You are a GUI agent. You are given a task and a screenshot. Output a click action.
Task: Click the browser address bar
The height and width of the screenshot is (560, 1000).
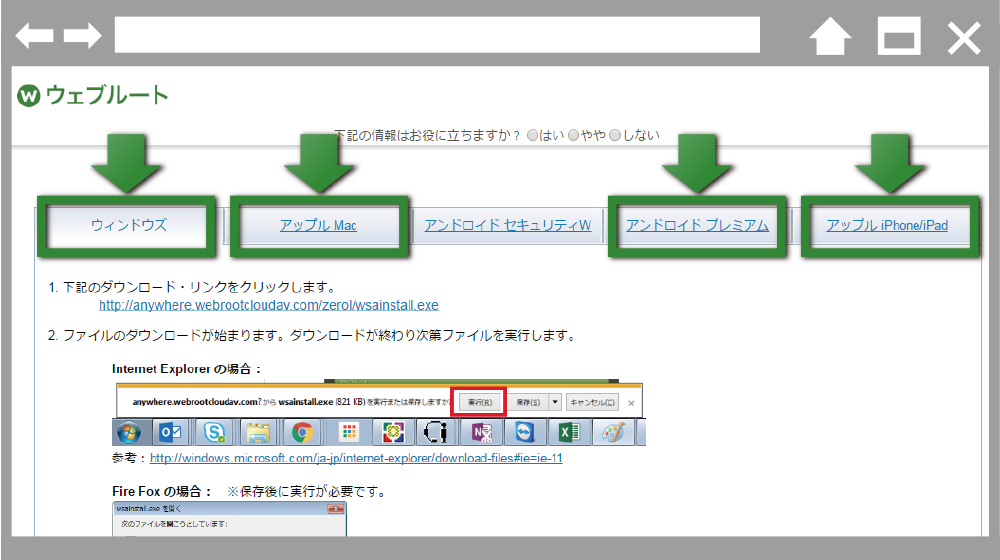coord(437,34)
